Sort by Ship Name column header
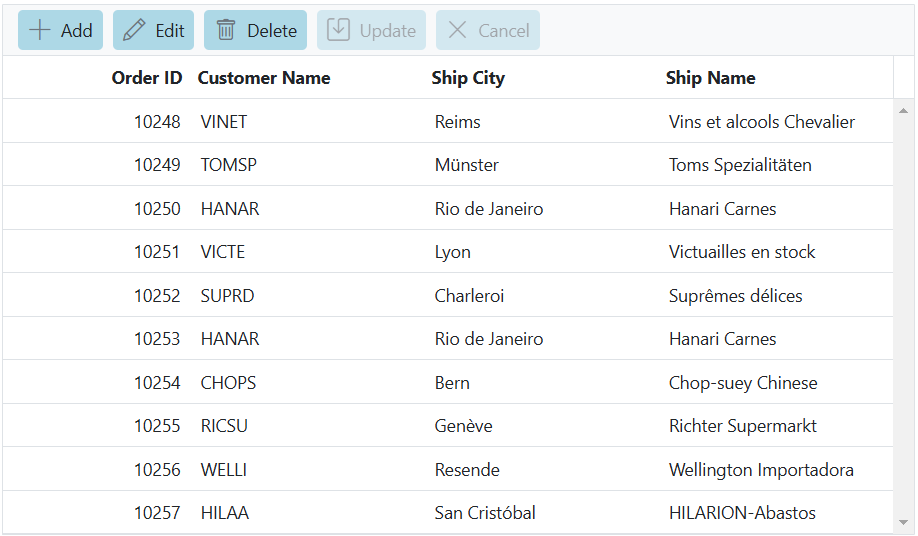Screen dimensions: 918x536 click(710, 78)
